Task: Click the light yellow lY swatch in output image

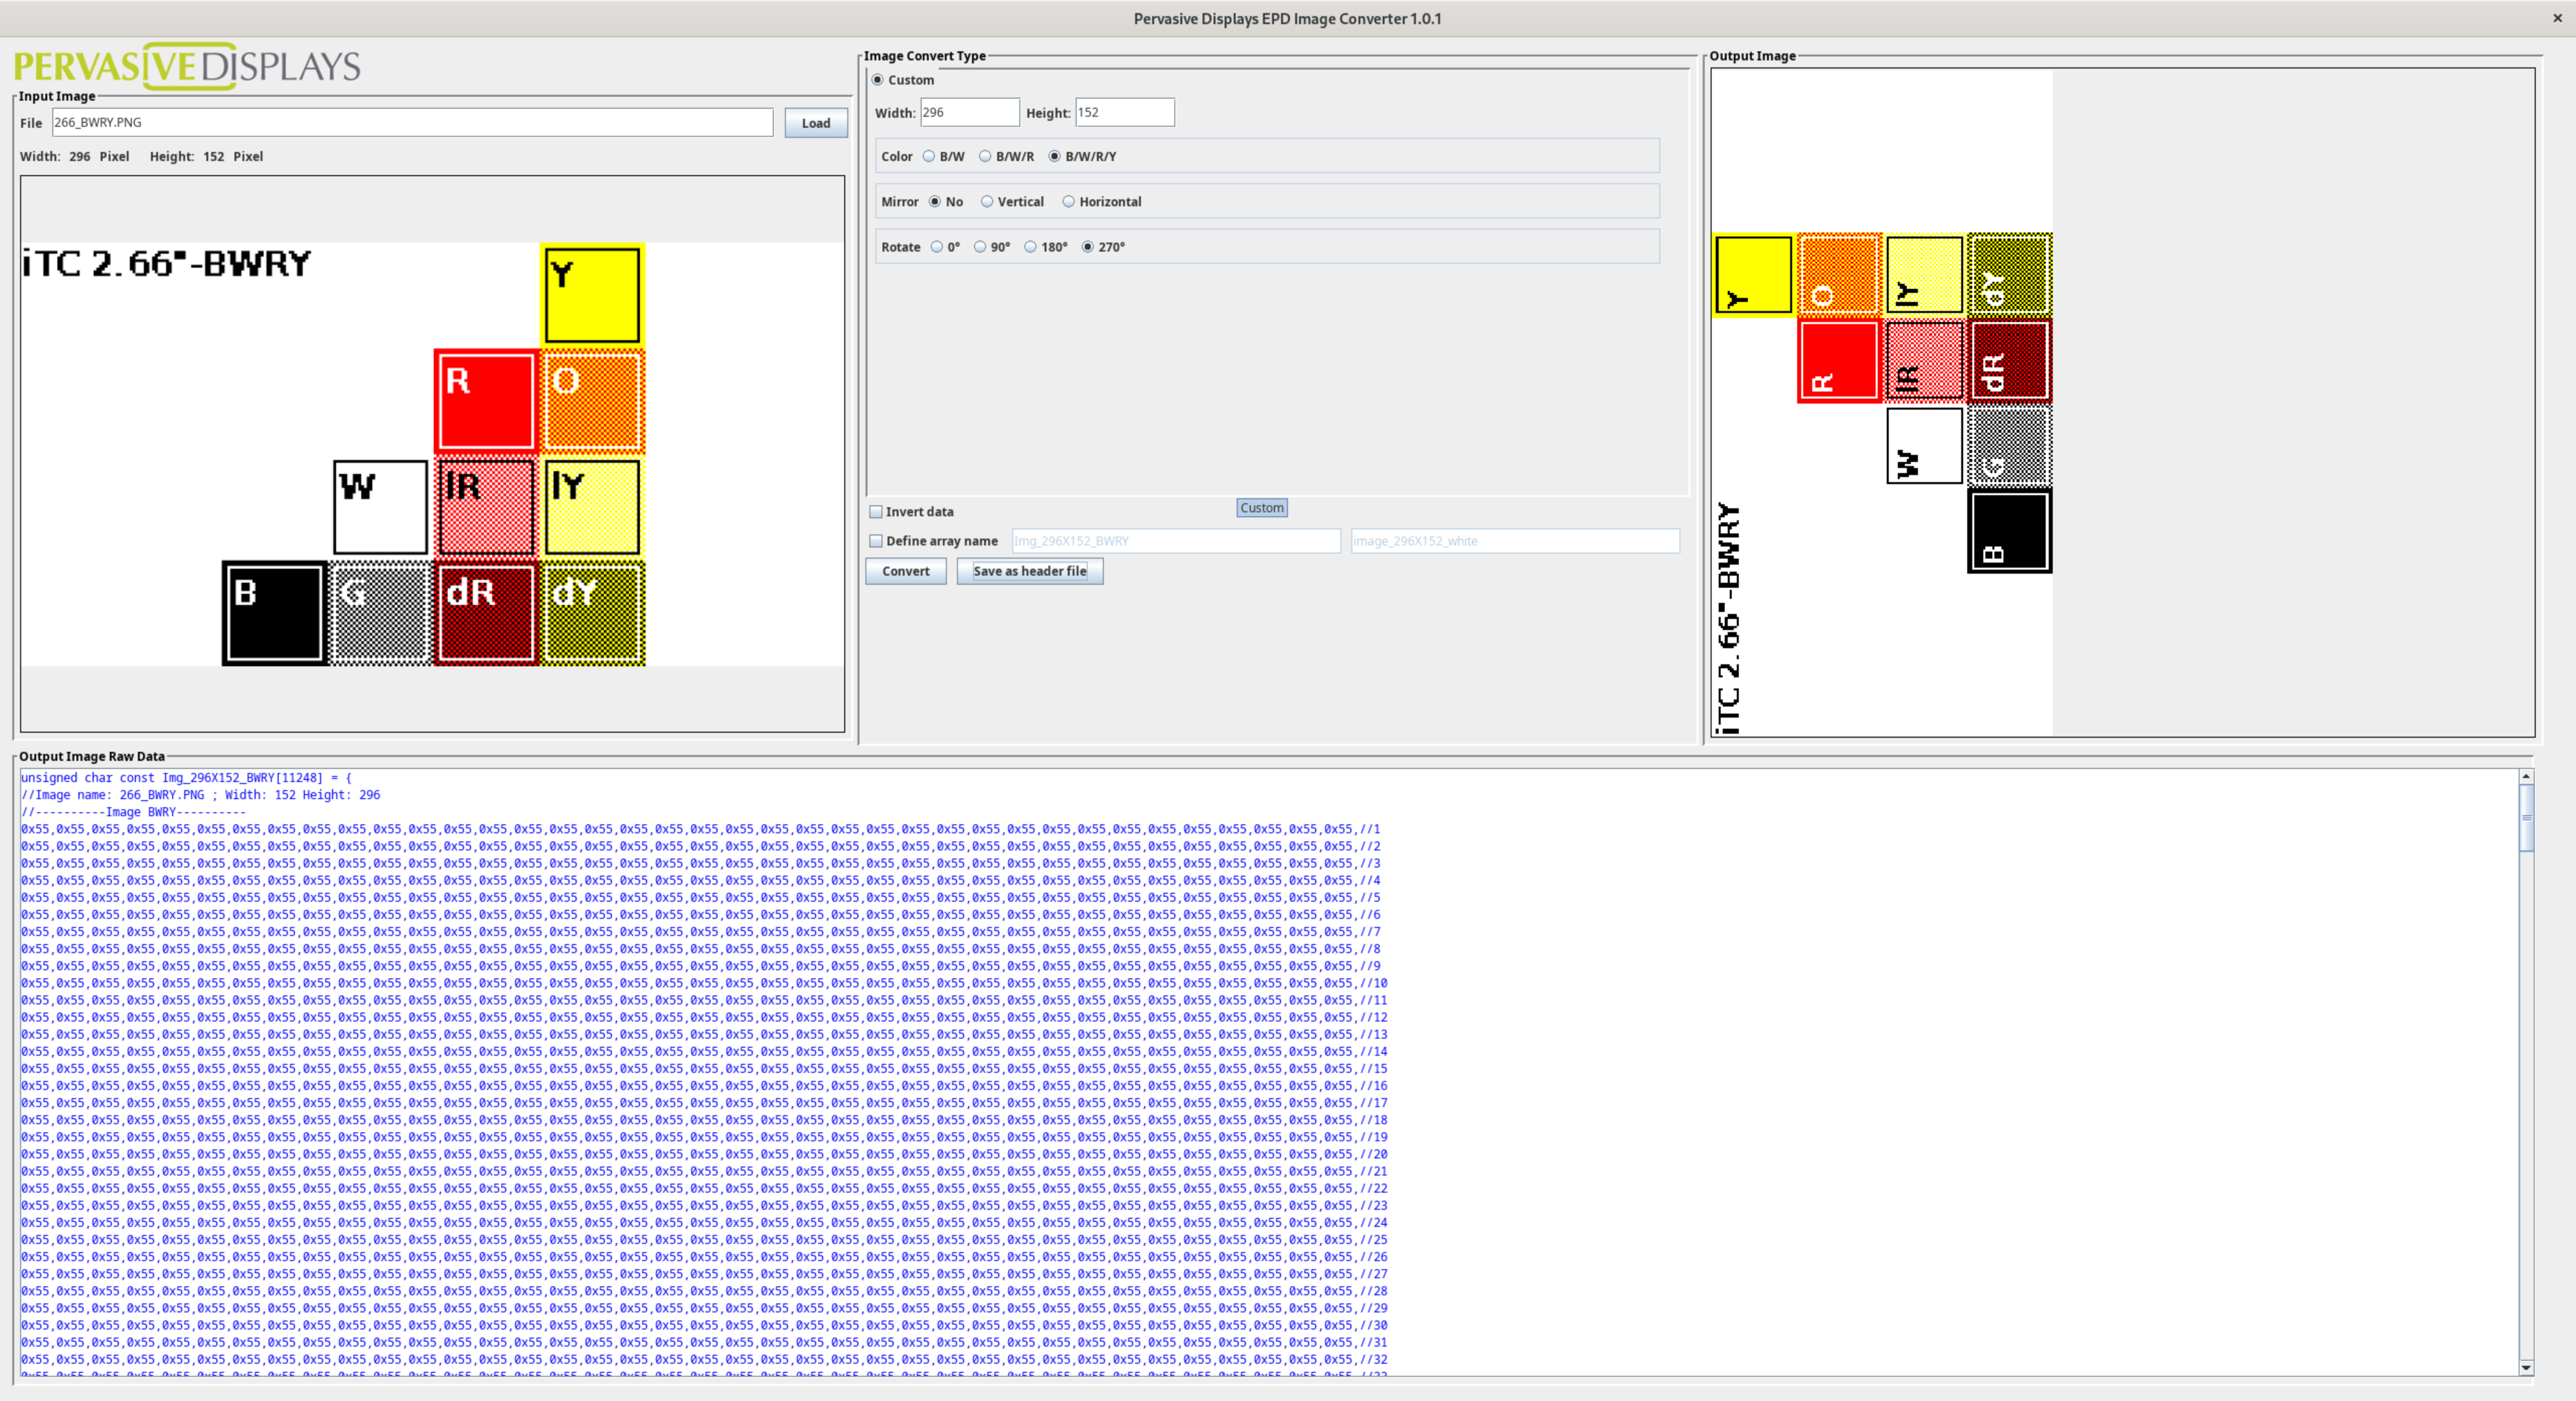Action: (x=1924, y=275)
